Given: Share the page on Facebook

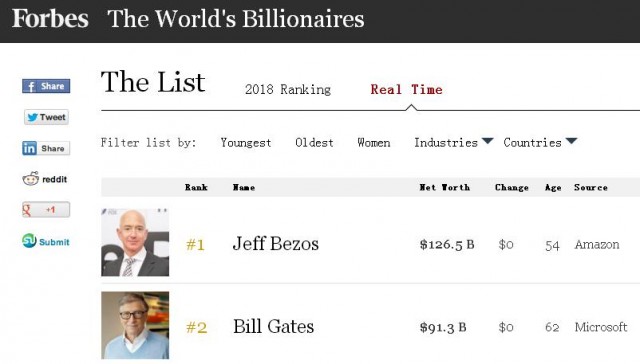Looking at the screenshot, I should coord(46,86).
